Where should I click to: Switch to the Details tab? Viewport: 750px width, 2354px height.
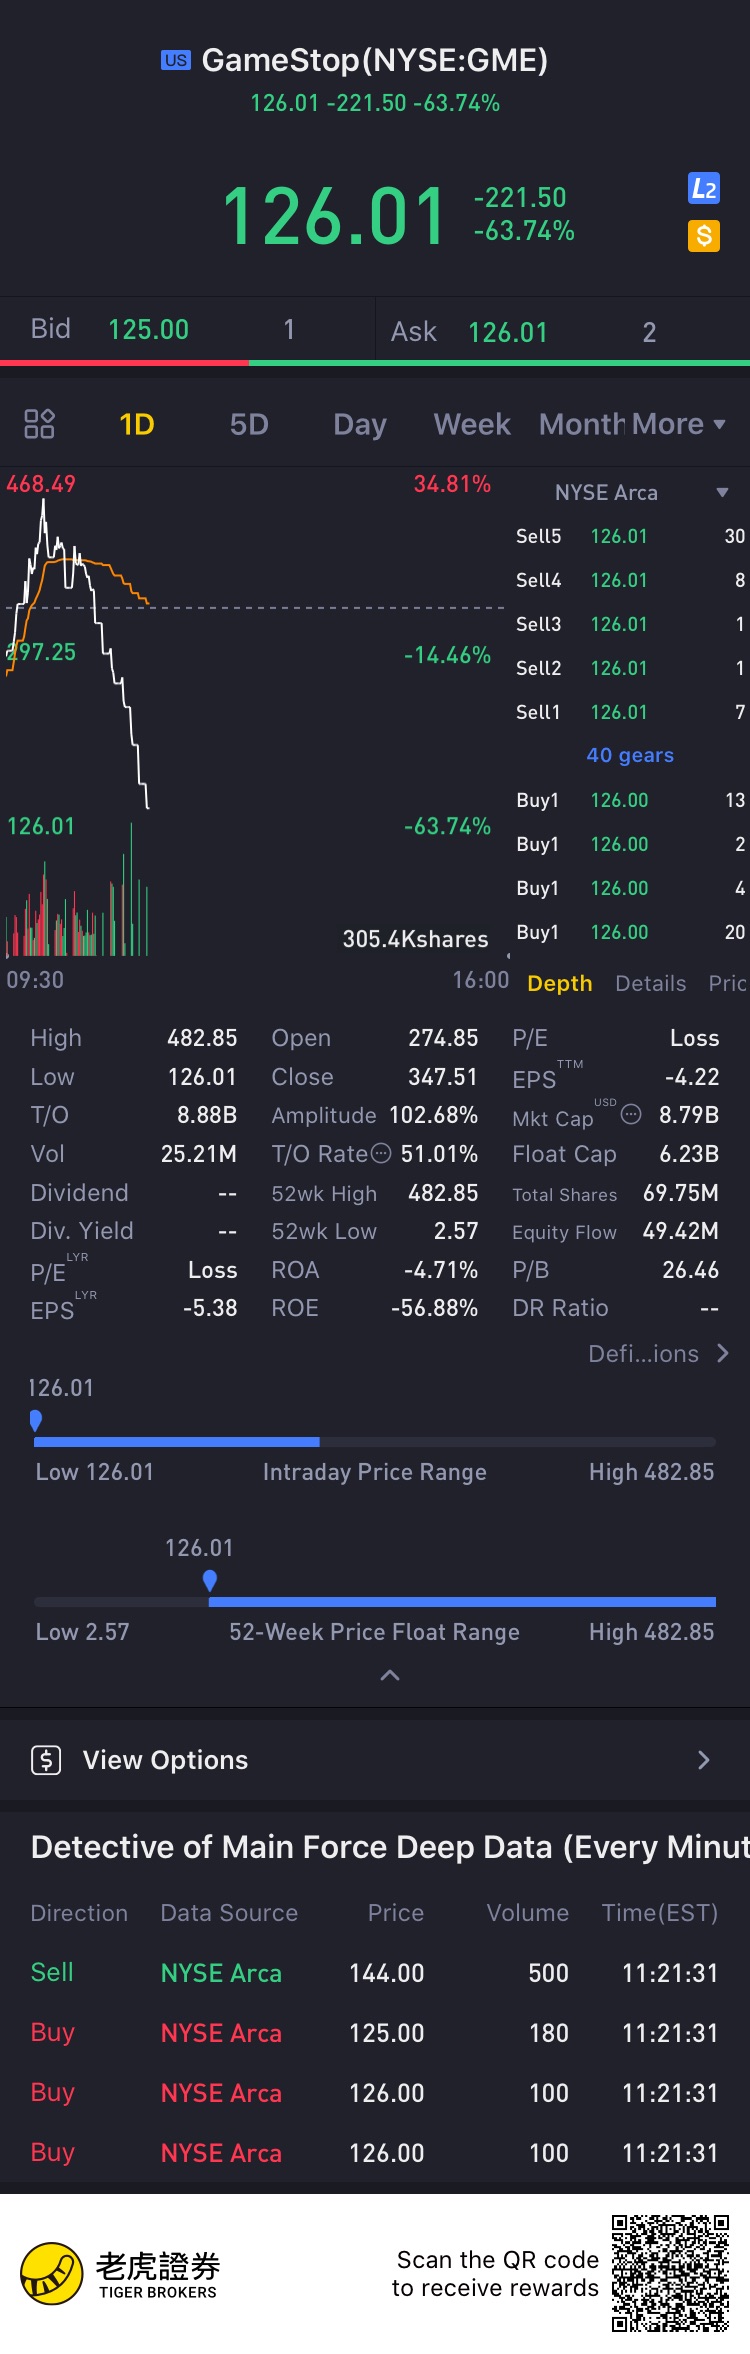pos(651,984)
